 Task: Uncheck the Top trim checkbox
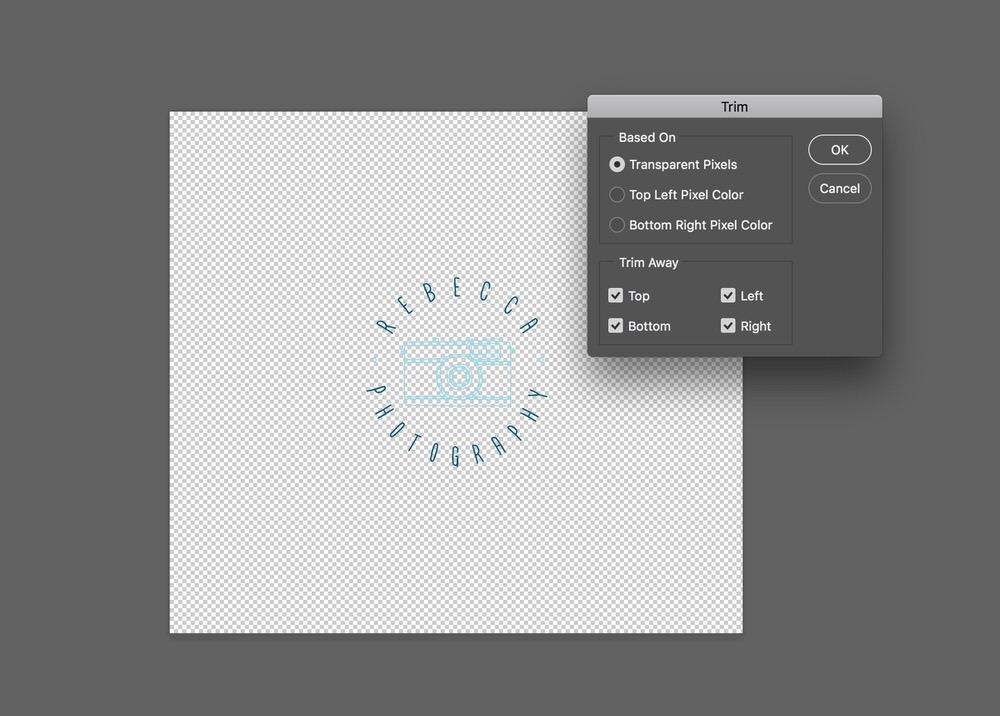(615, 295)
